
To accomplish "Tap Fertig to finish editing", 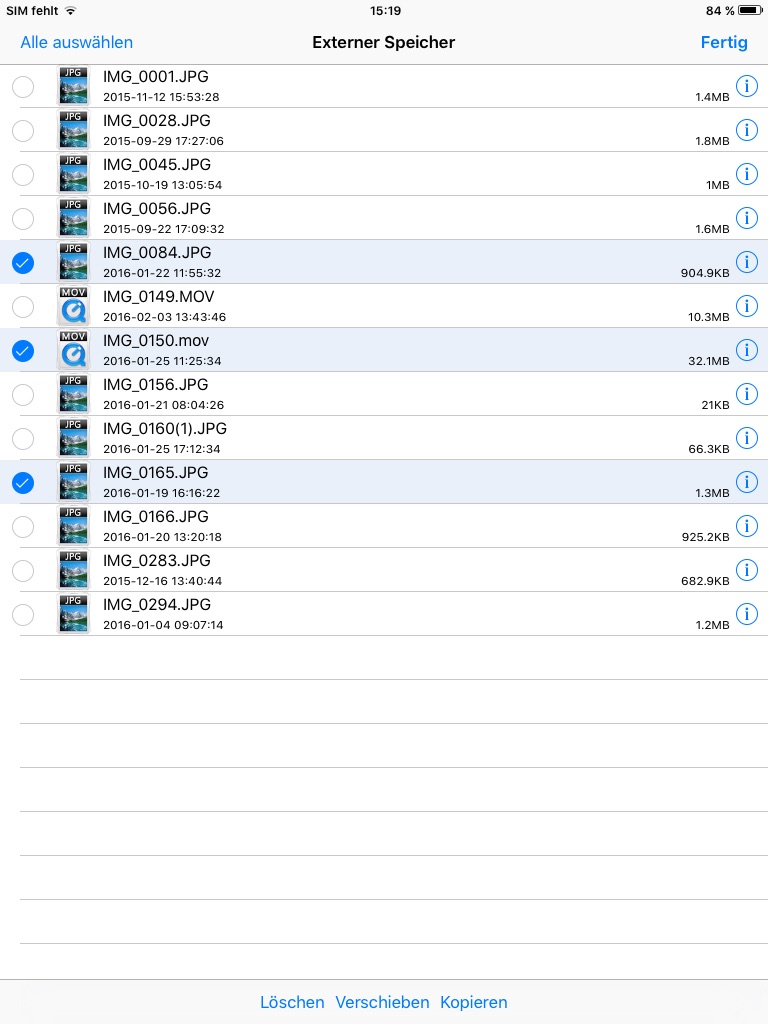I will tap(724, 42).
